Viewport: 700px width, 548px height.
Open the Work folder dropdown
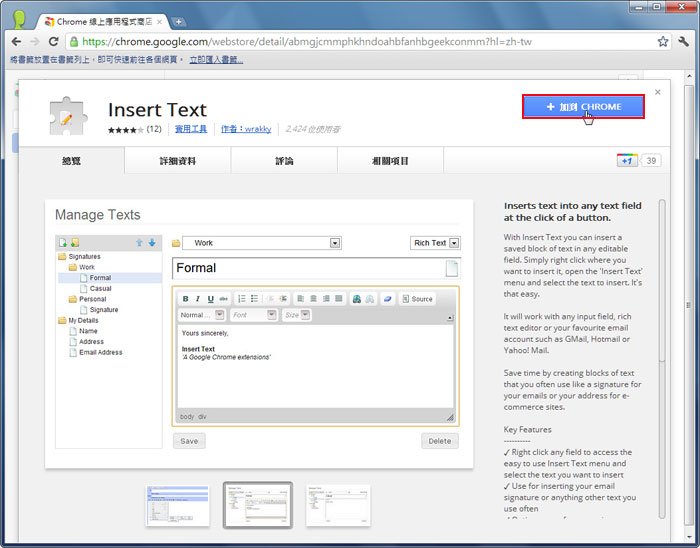click(x=262, y=243)
